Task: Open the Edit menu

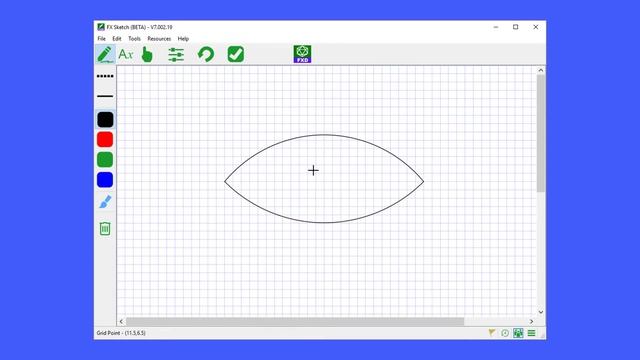Action: (117, 39)
